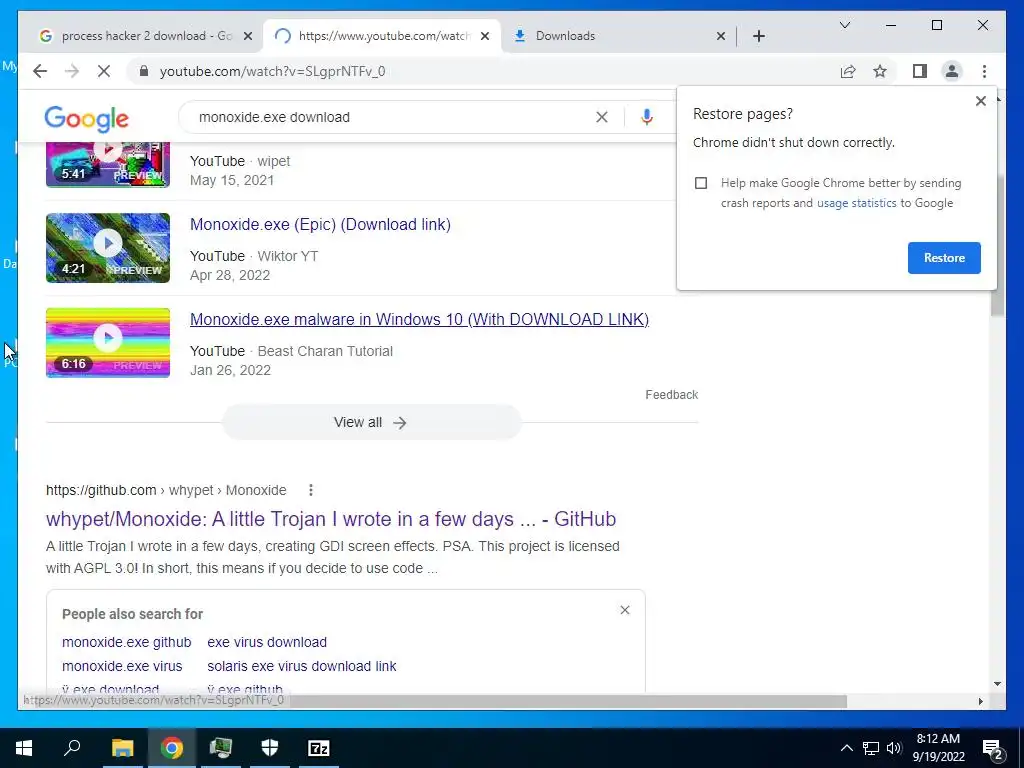Open Windows Security from the taskbar
This screenshot has height=768, width=1024.
point(270,748)
